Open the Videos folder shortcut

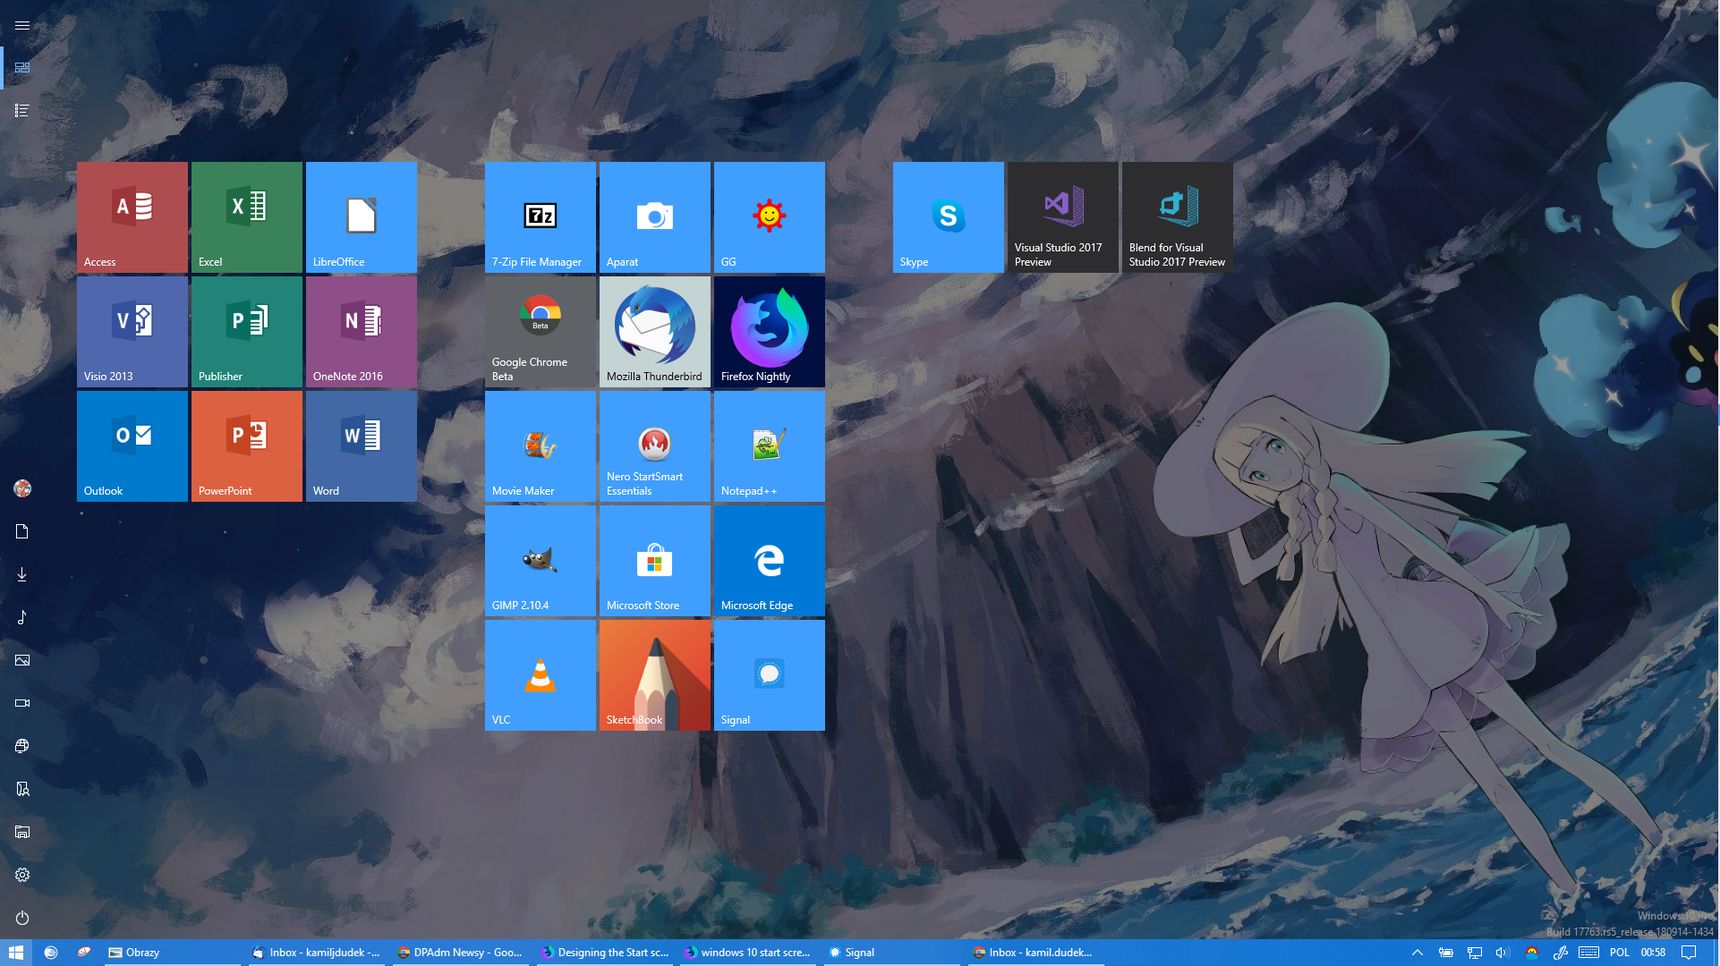click(x=22, y=703)
